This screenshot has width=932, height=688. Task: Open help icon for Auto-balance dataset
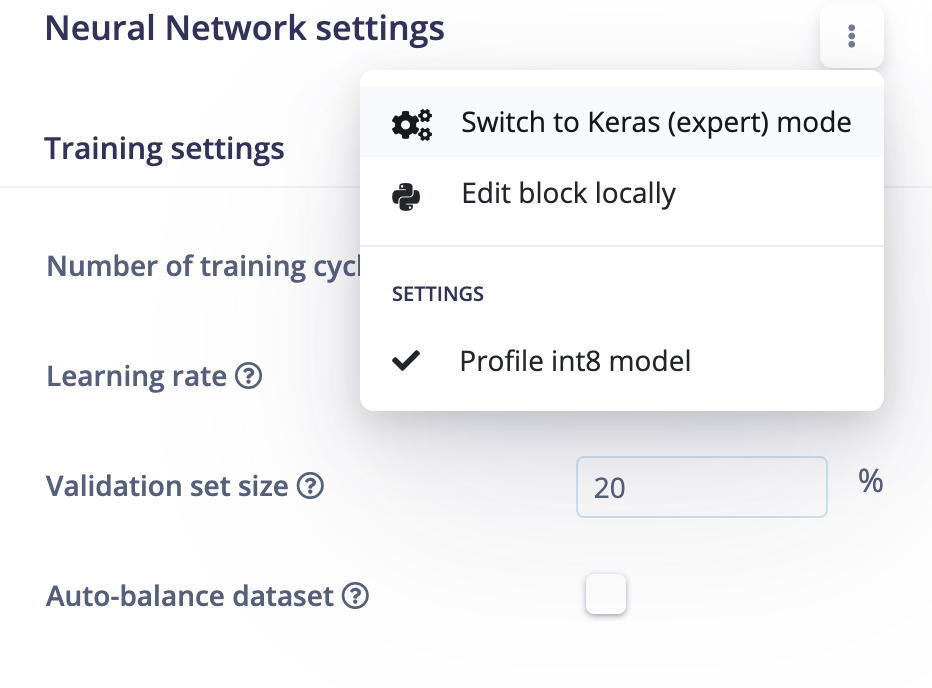(x=355, y=596)
